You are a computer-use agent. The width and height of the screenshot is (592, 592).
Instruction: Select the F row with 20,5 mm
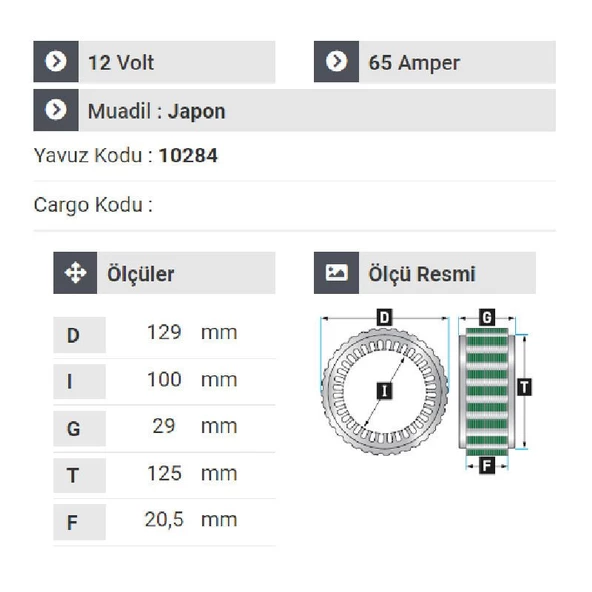[164, 522]
